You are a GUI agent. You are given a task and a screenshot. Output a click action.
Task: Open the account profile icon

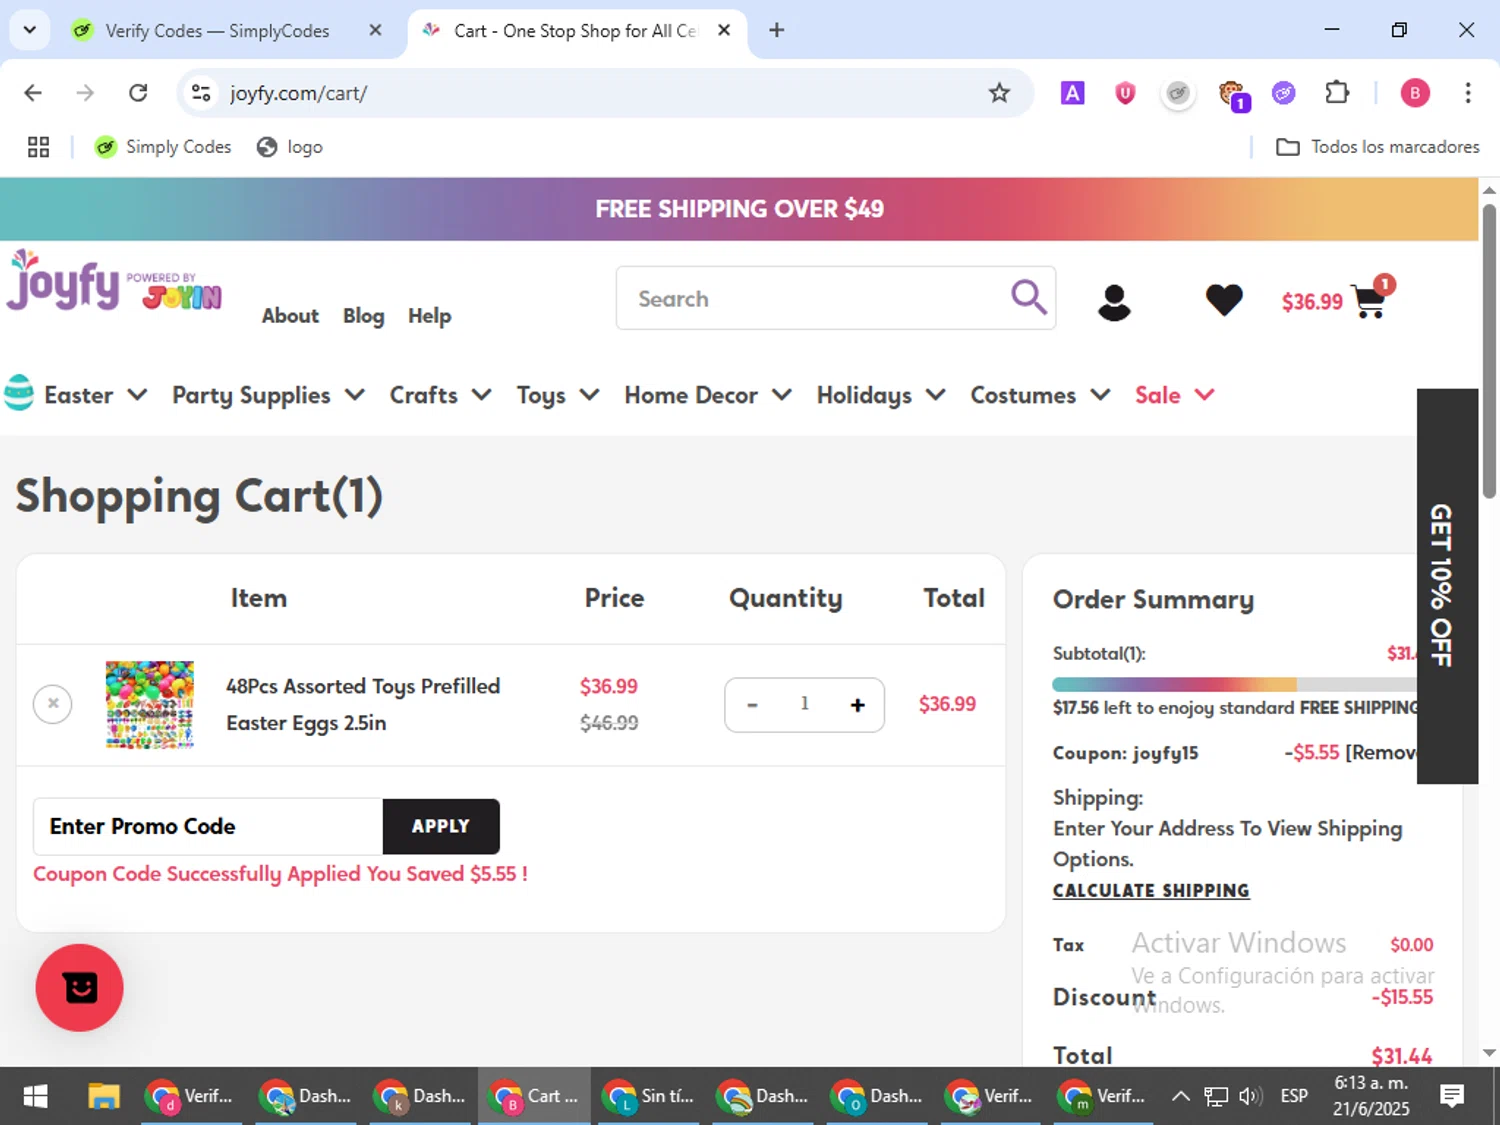1114,302
